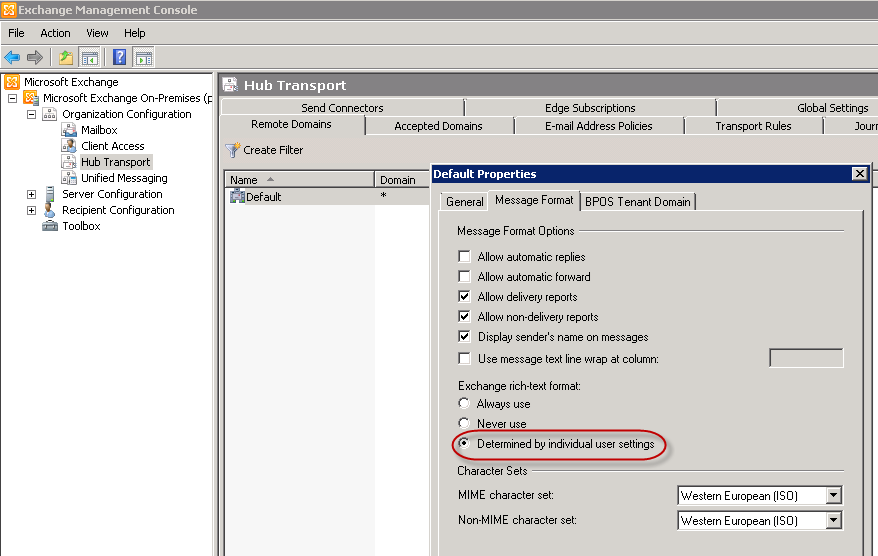Select the Mailbox node icon in tree
This screenshot has height=556, width=878.
point(69,130)
